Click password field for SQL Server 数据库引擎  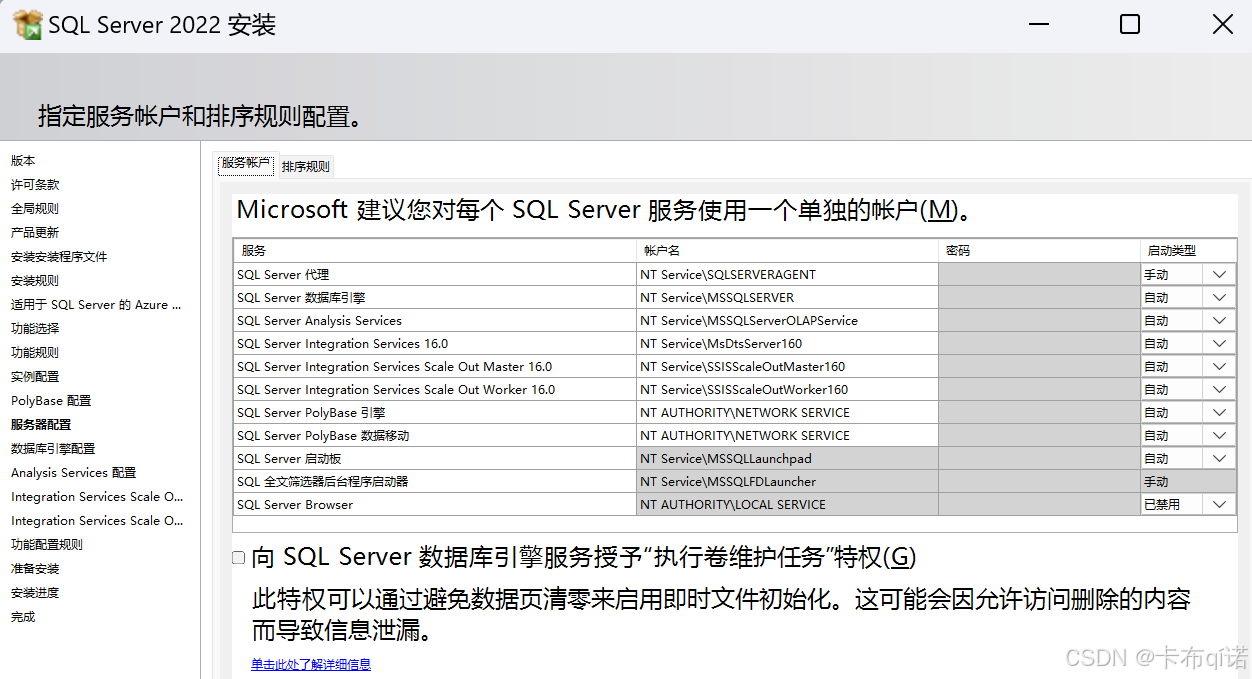coord(1040,297)
